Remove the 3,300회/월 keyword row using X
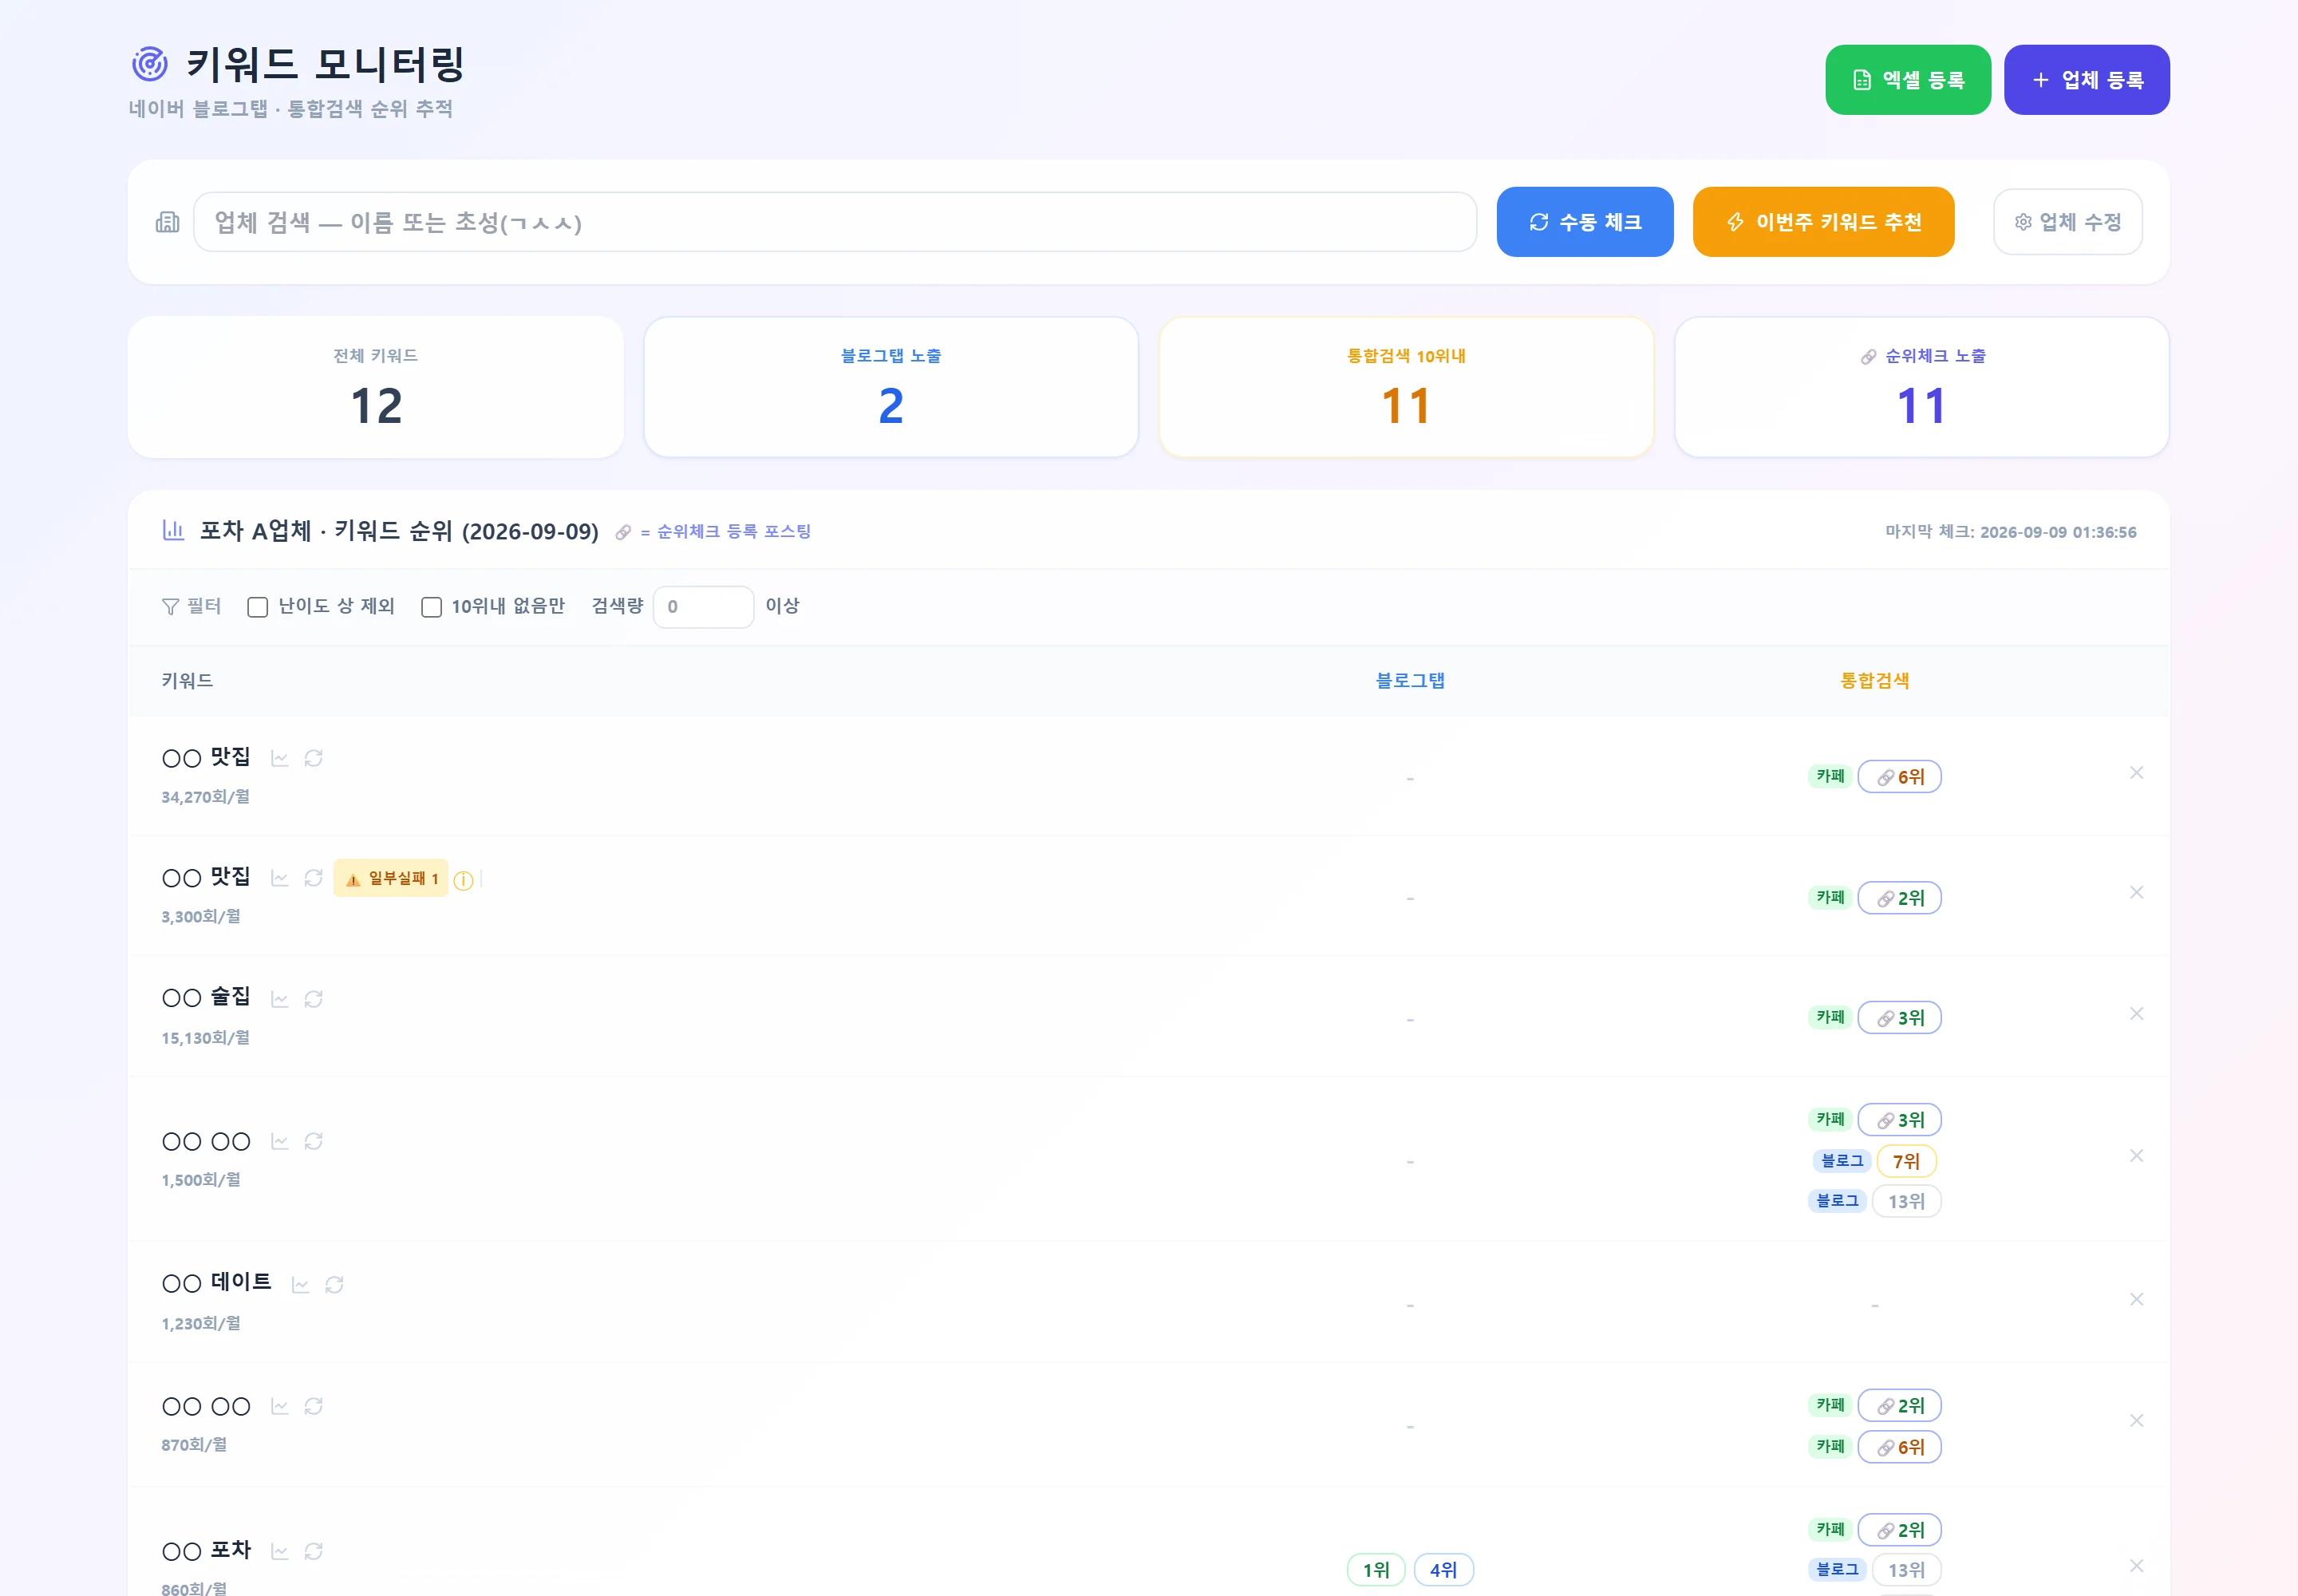The image size is (2298, 1596). (x=2136, y=893)
